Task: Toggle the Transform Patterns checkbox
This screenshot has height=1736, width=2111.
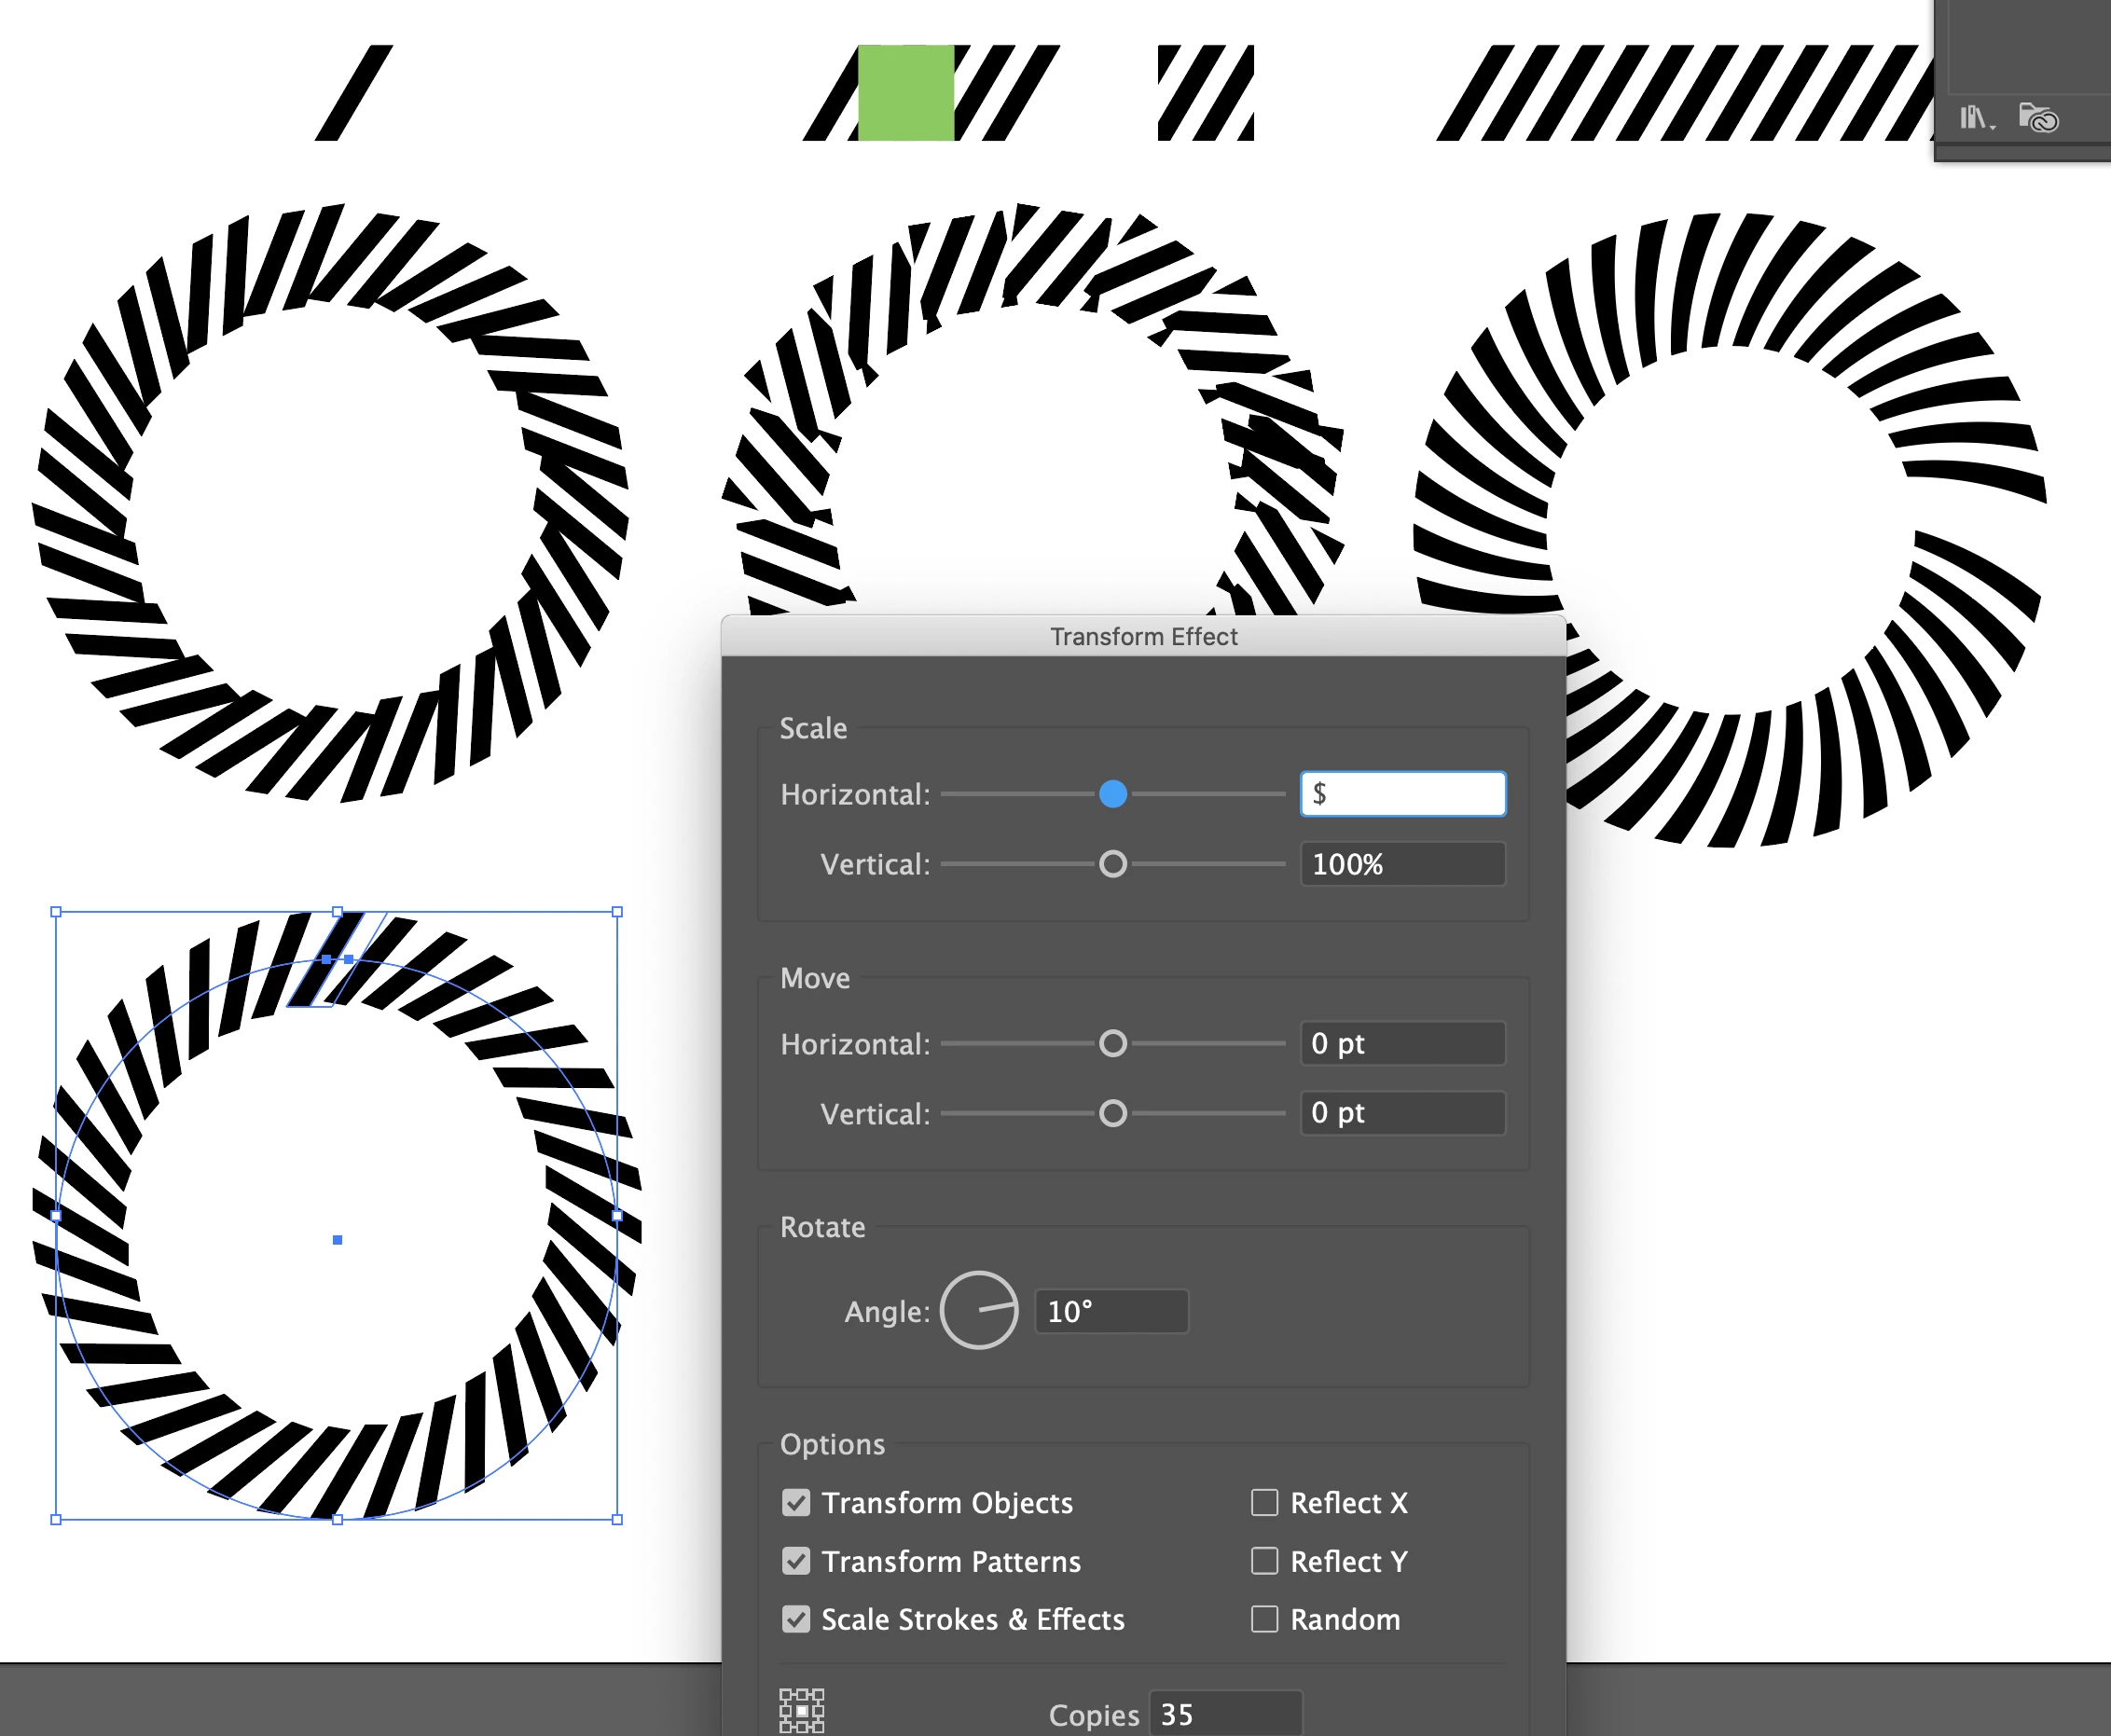Action: pyautogui.click(x=796, y=1561)
